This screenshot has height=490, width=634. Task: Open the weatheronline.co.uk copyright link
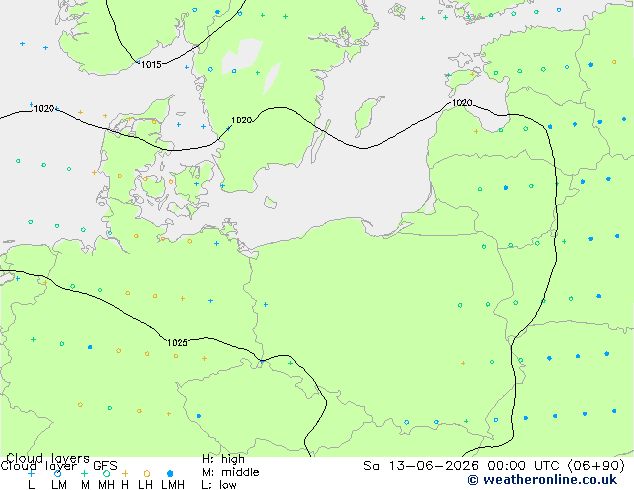tap(542, 480)
